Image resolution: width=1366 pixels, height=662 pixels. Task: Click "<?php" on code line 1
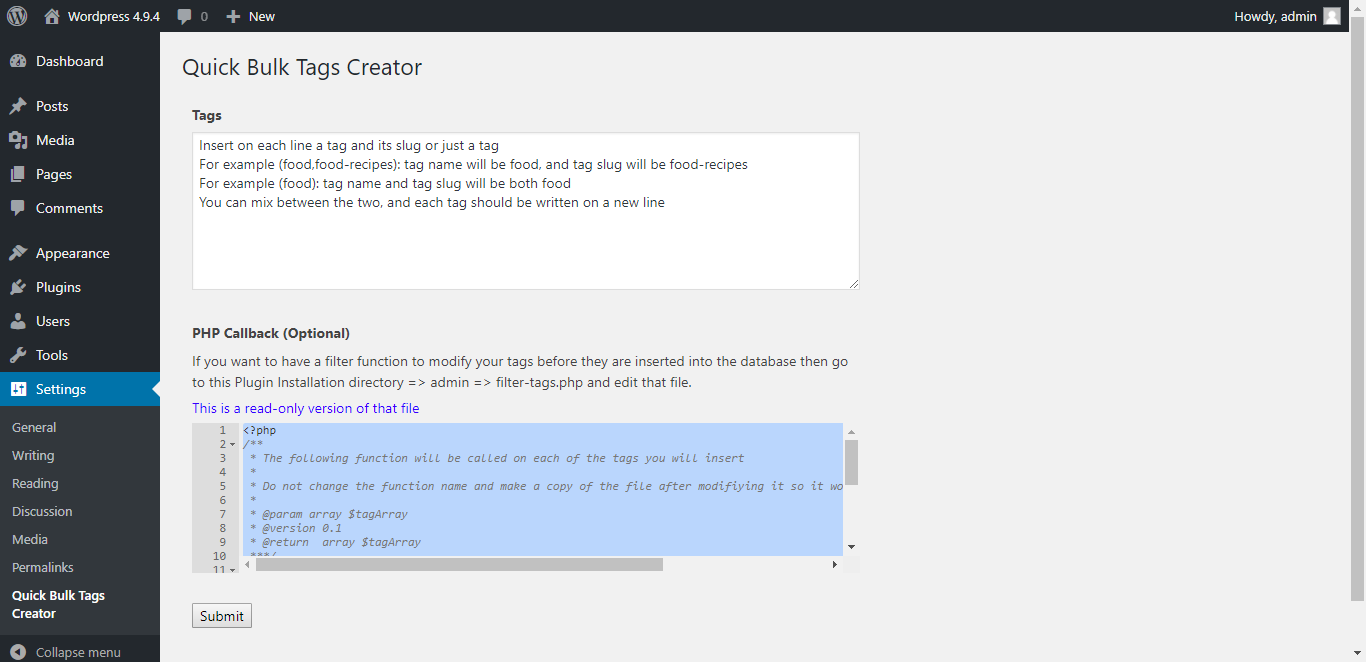point(259,430)
